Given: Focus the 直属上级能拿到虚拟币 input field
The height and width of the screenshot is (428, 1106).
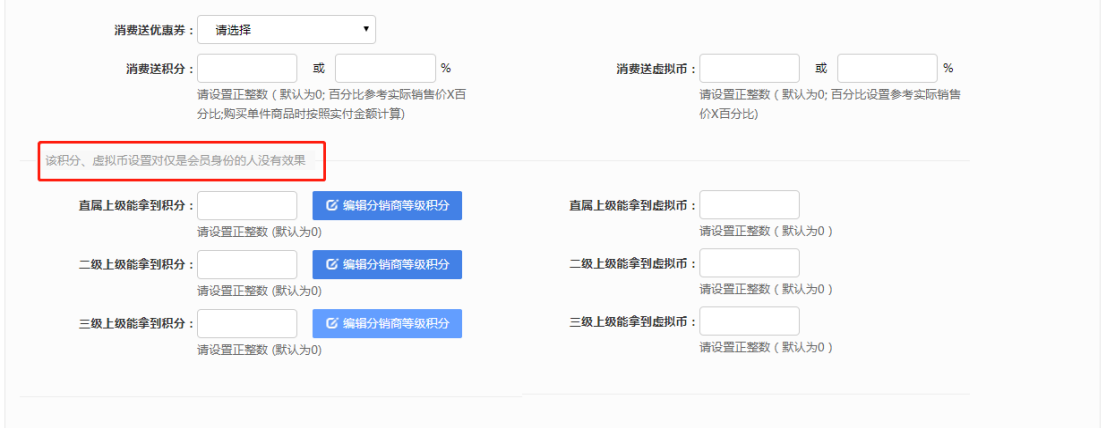Looking at the screenshot, I should click(749, 205).
